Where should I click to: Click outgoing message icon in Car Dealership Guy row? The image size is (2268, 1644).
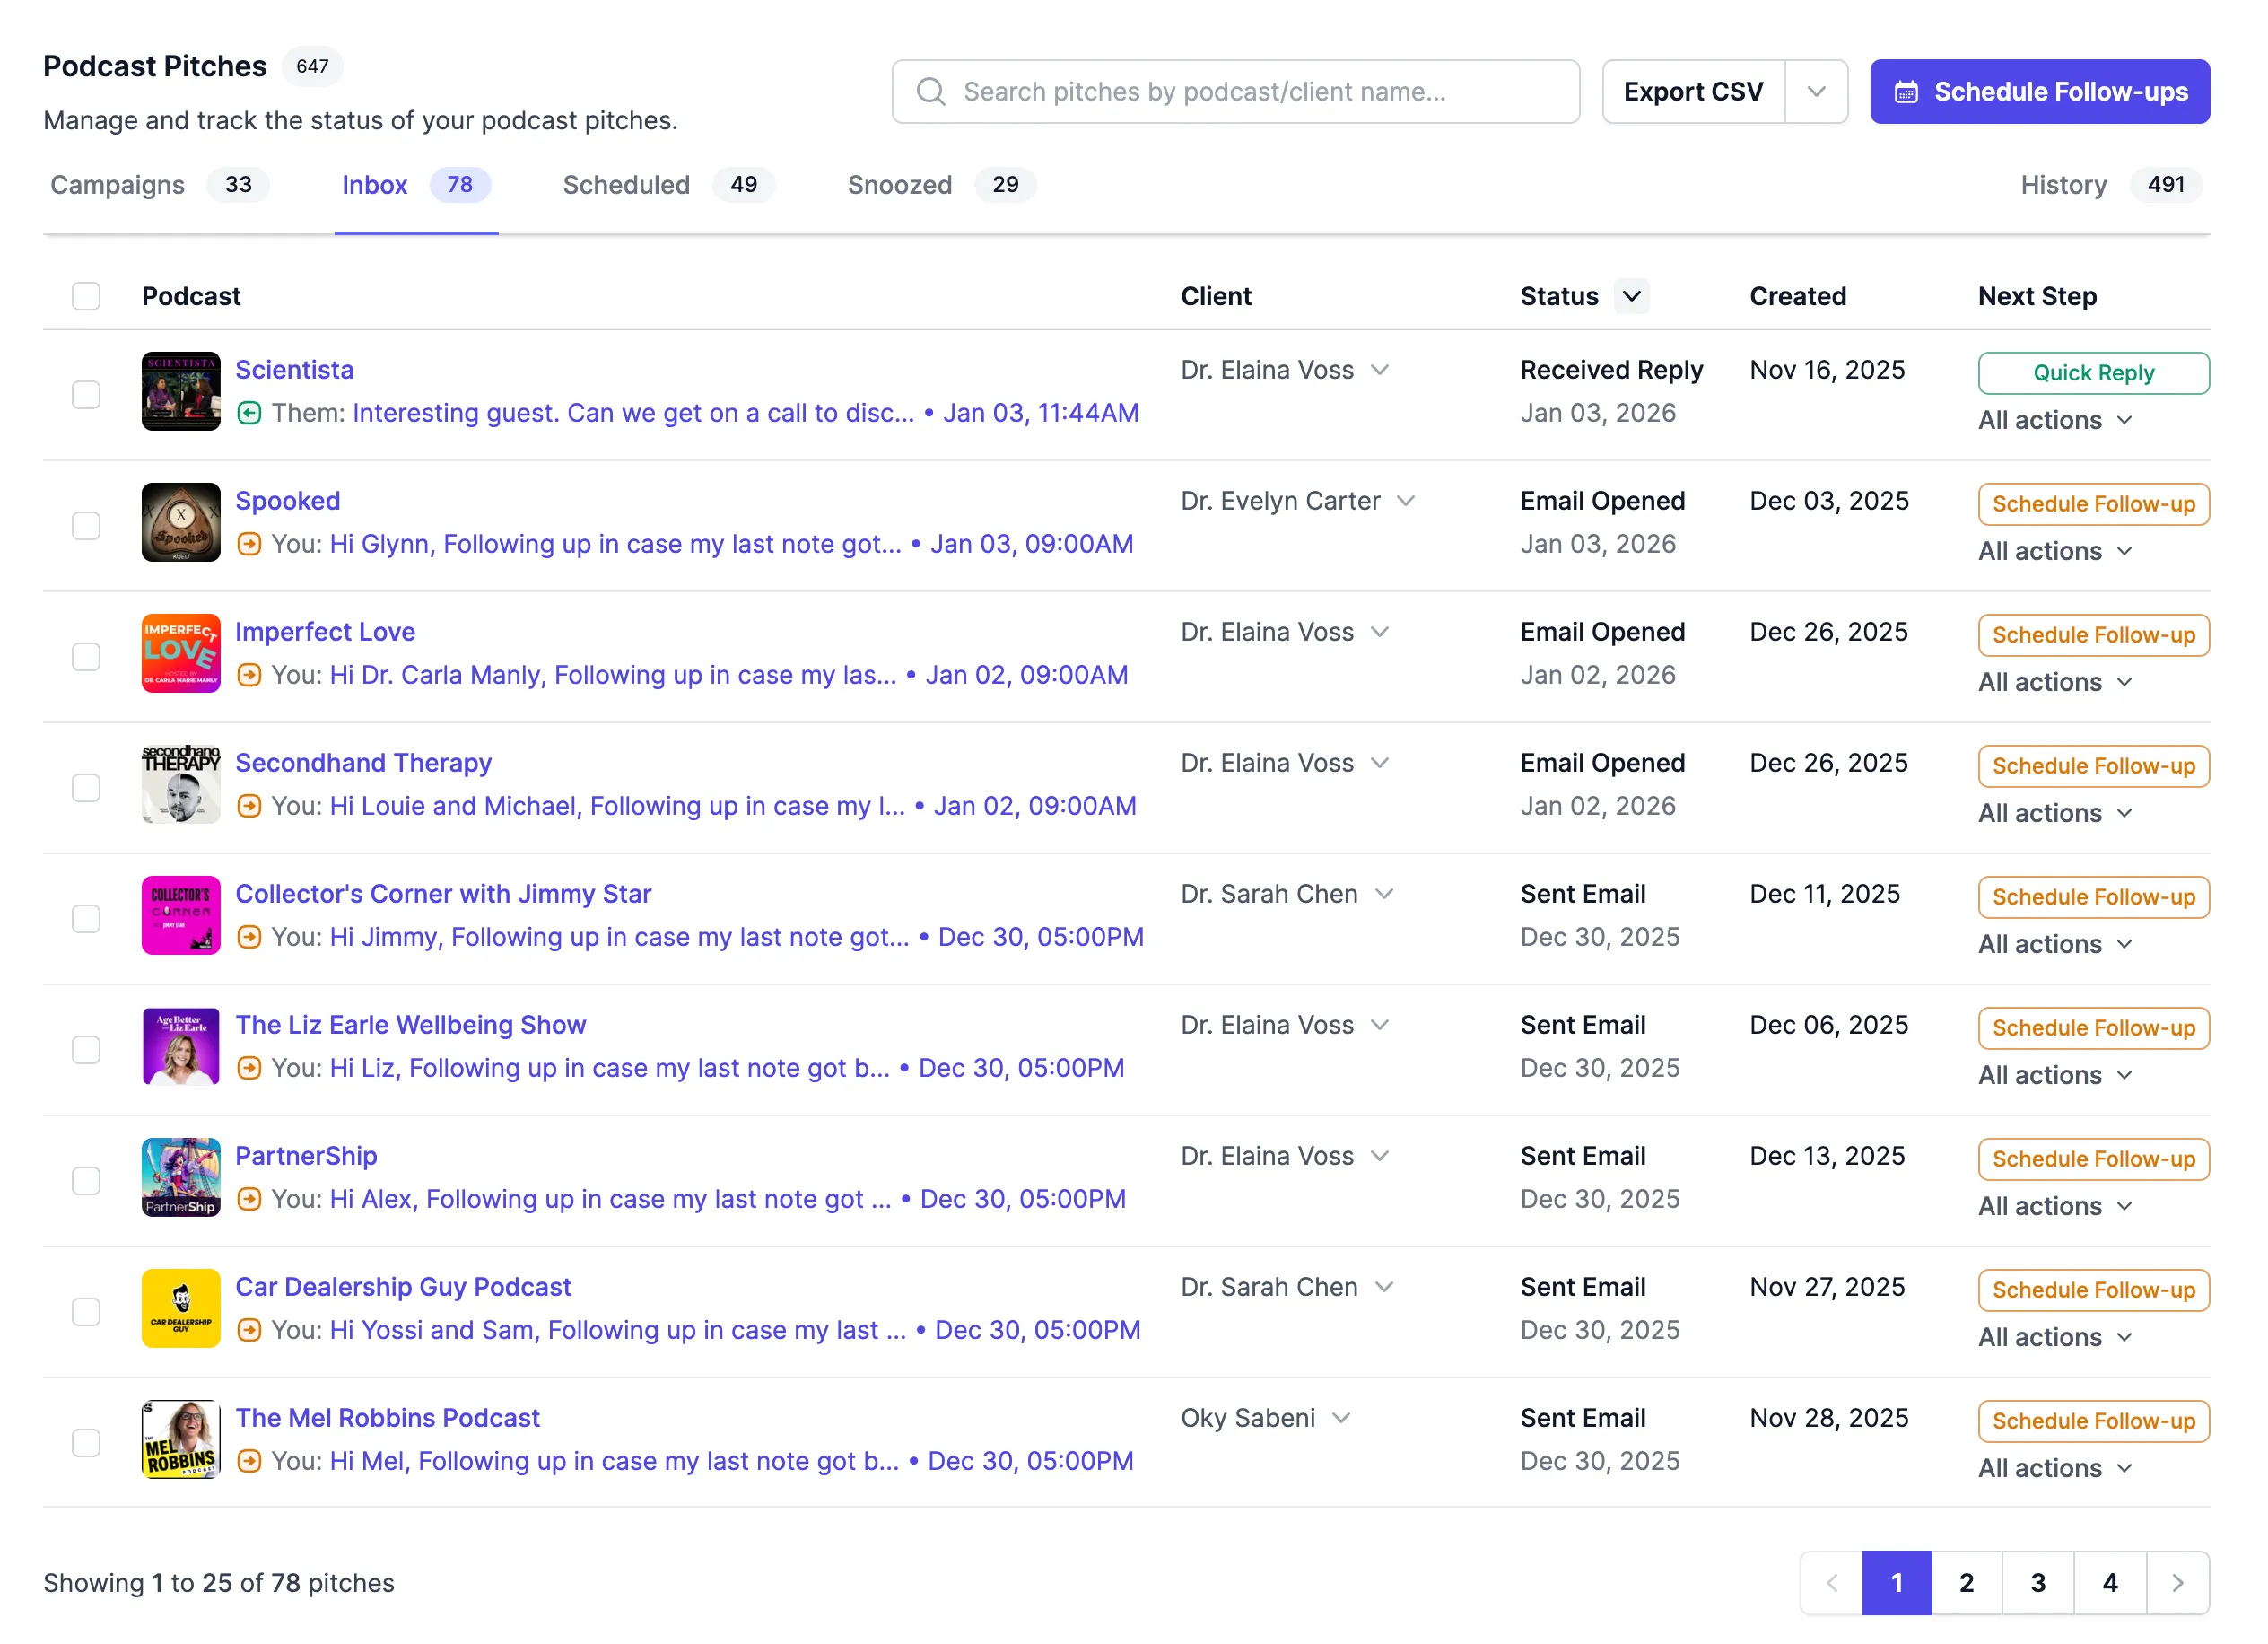point(249,1330)
